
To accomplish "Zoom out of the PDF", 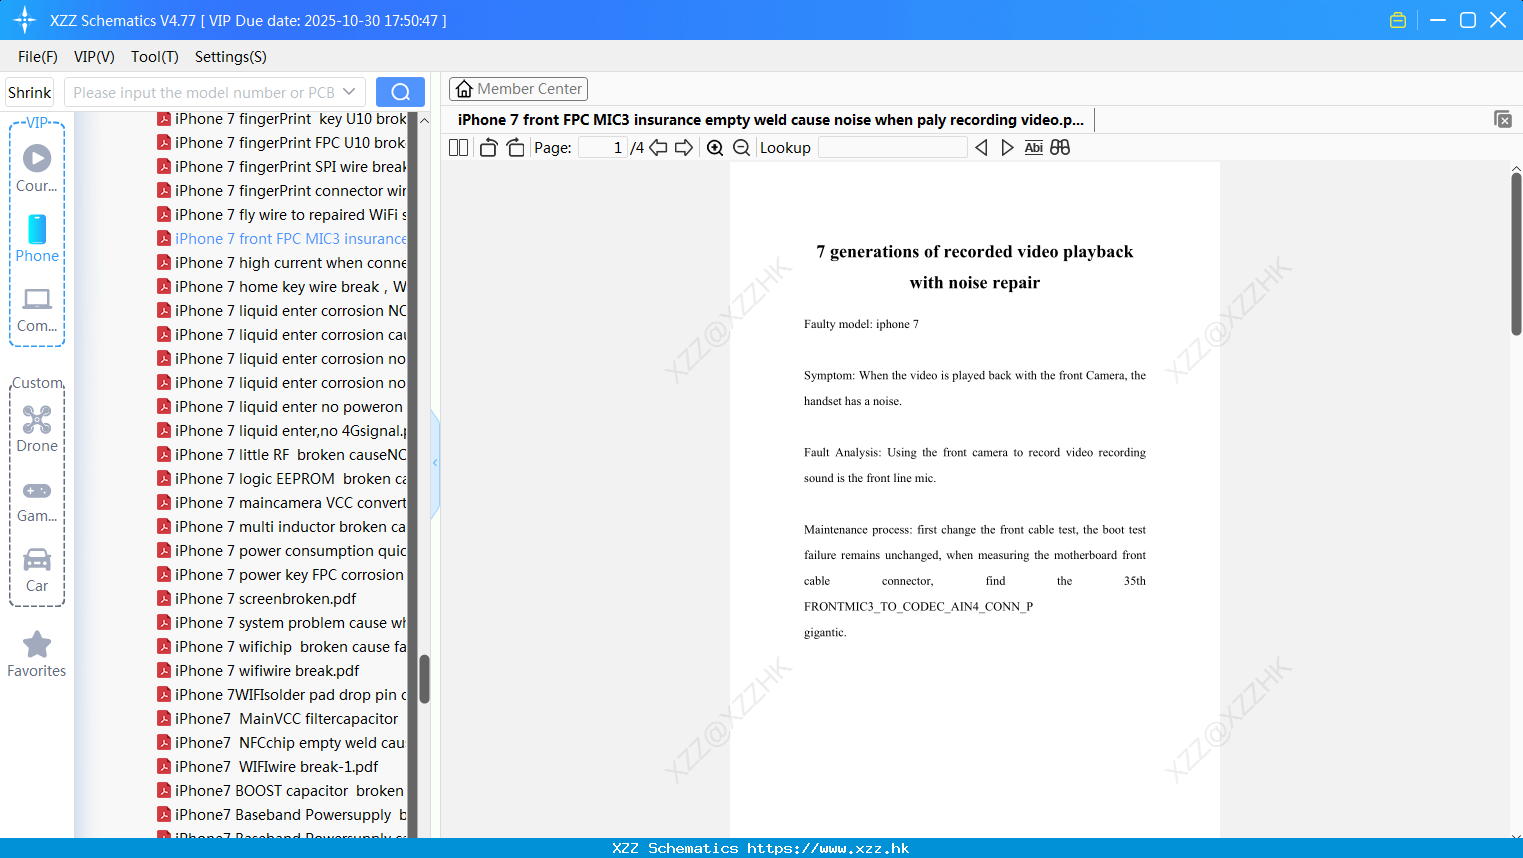I will (x=741, y=148).
